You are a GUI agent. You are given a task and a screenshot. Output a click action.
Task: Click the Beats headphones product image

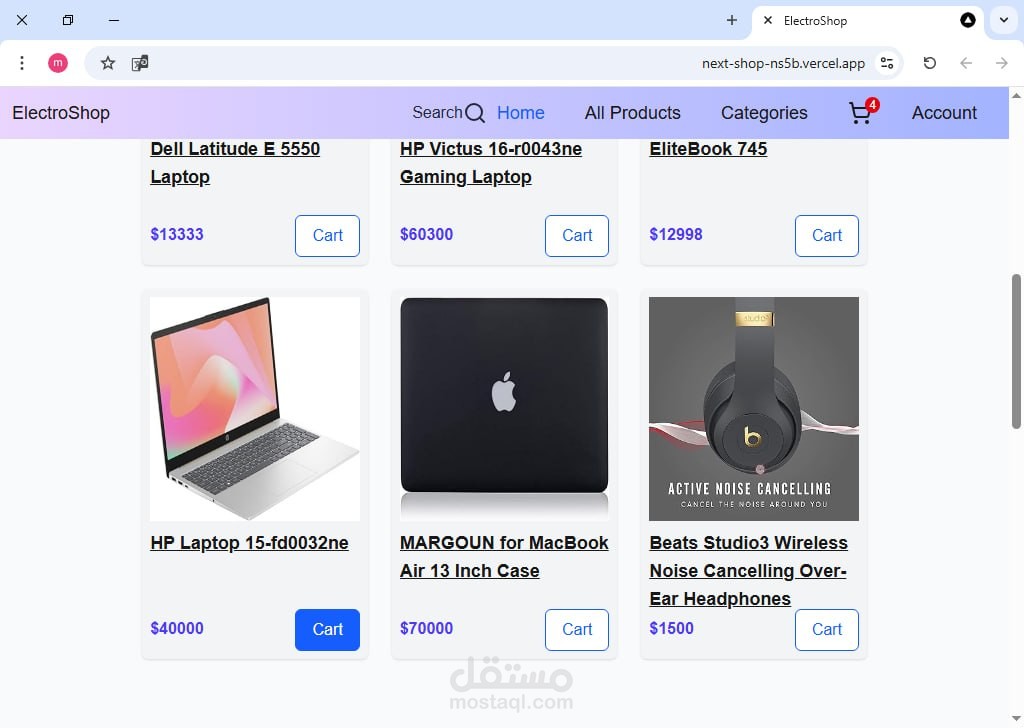(x=754, y=409)
